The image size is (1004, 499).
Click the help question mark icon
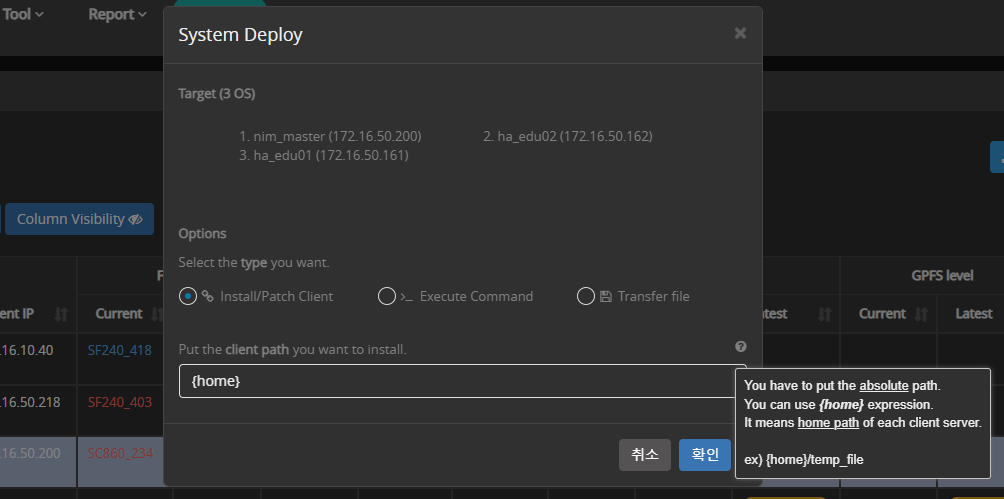(x=740, y=347)
